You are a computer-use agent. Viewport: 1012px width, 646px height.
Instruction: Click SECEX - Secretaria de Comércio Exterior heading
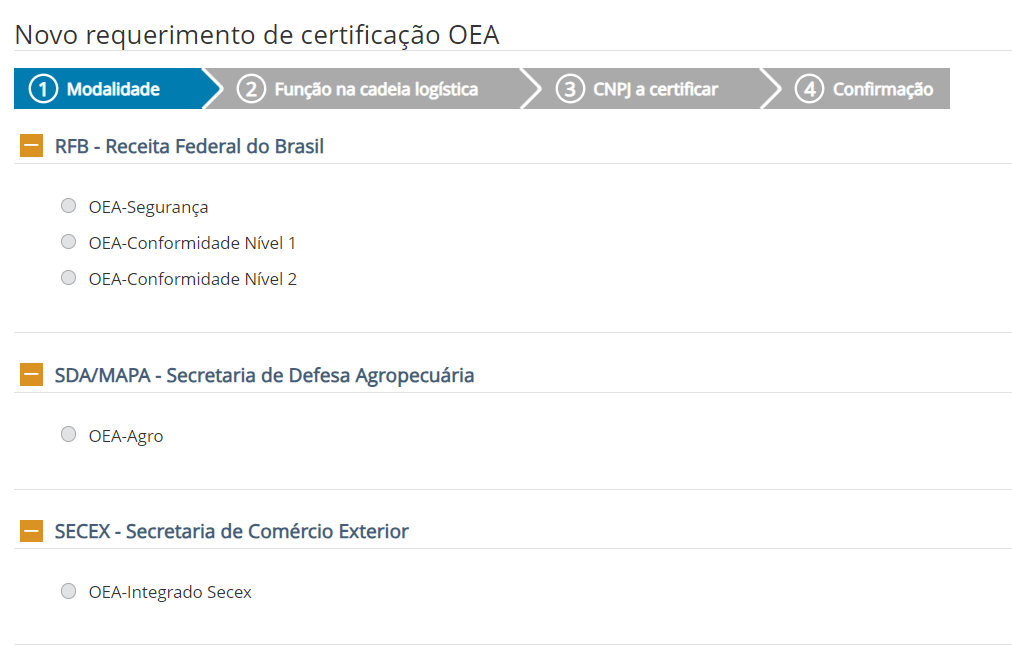(231, 532)
